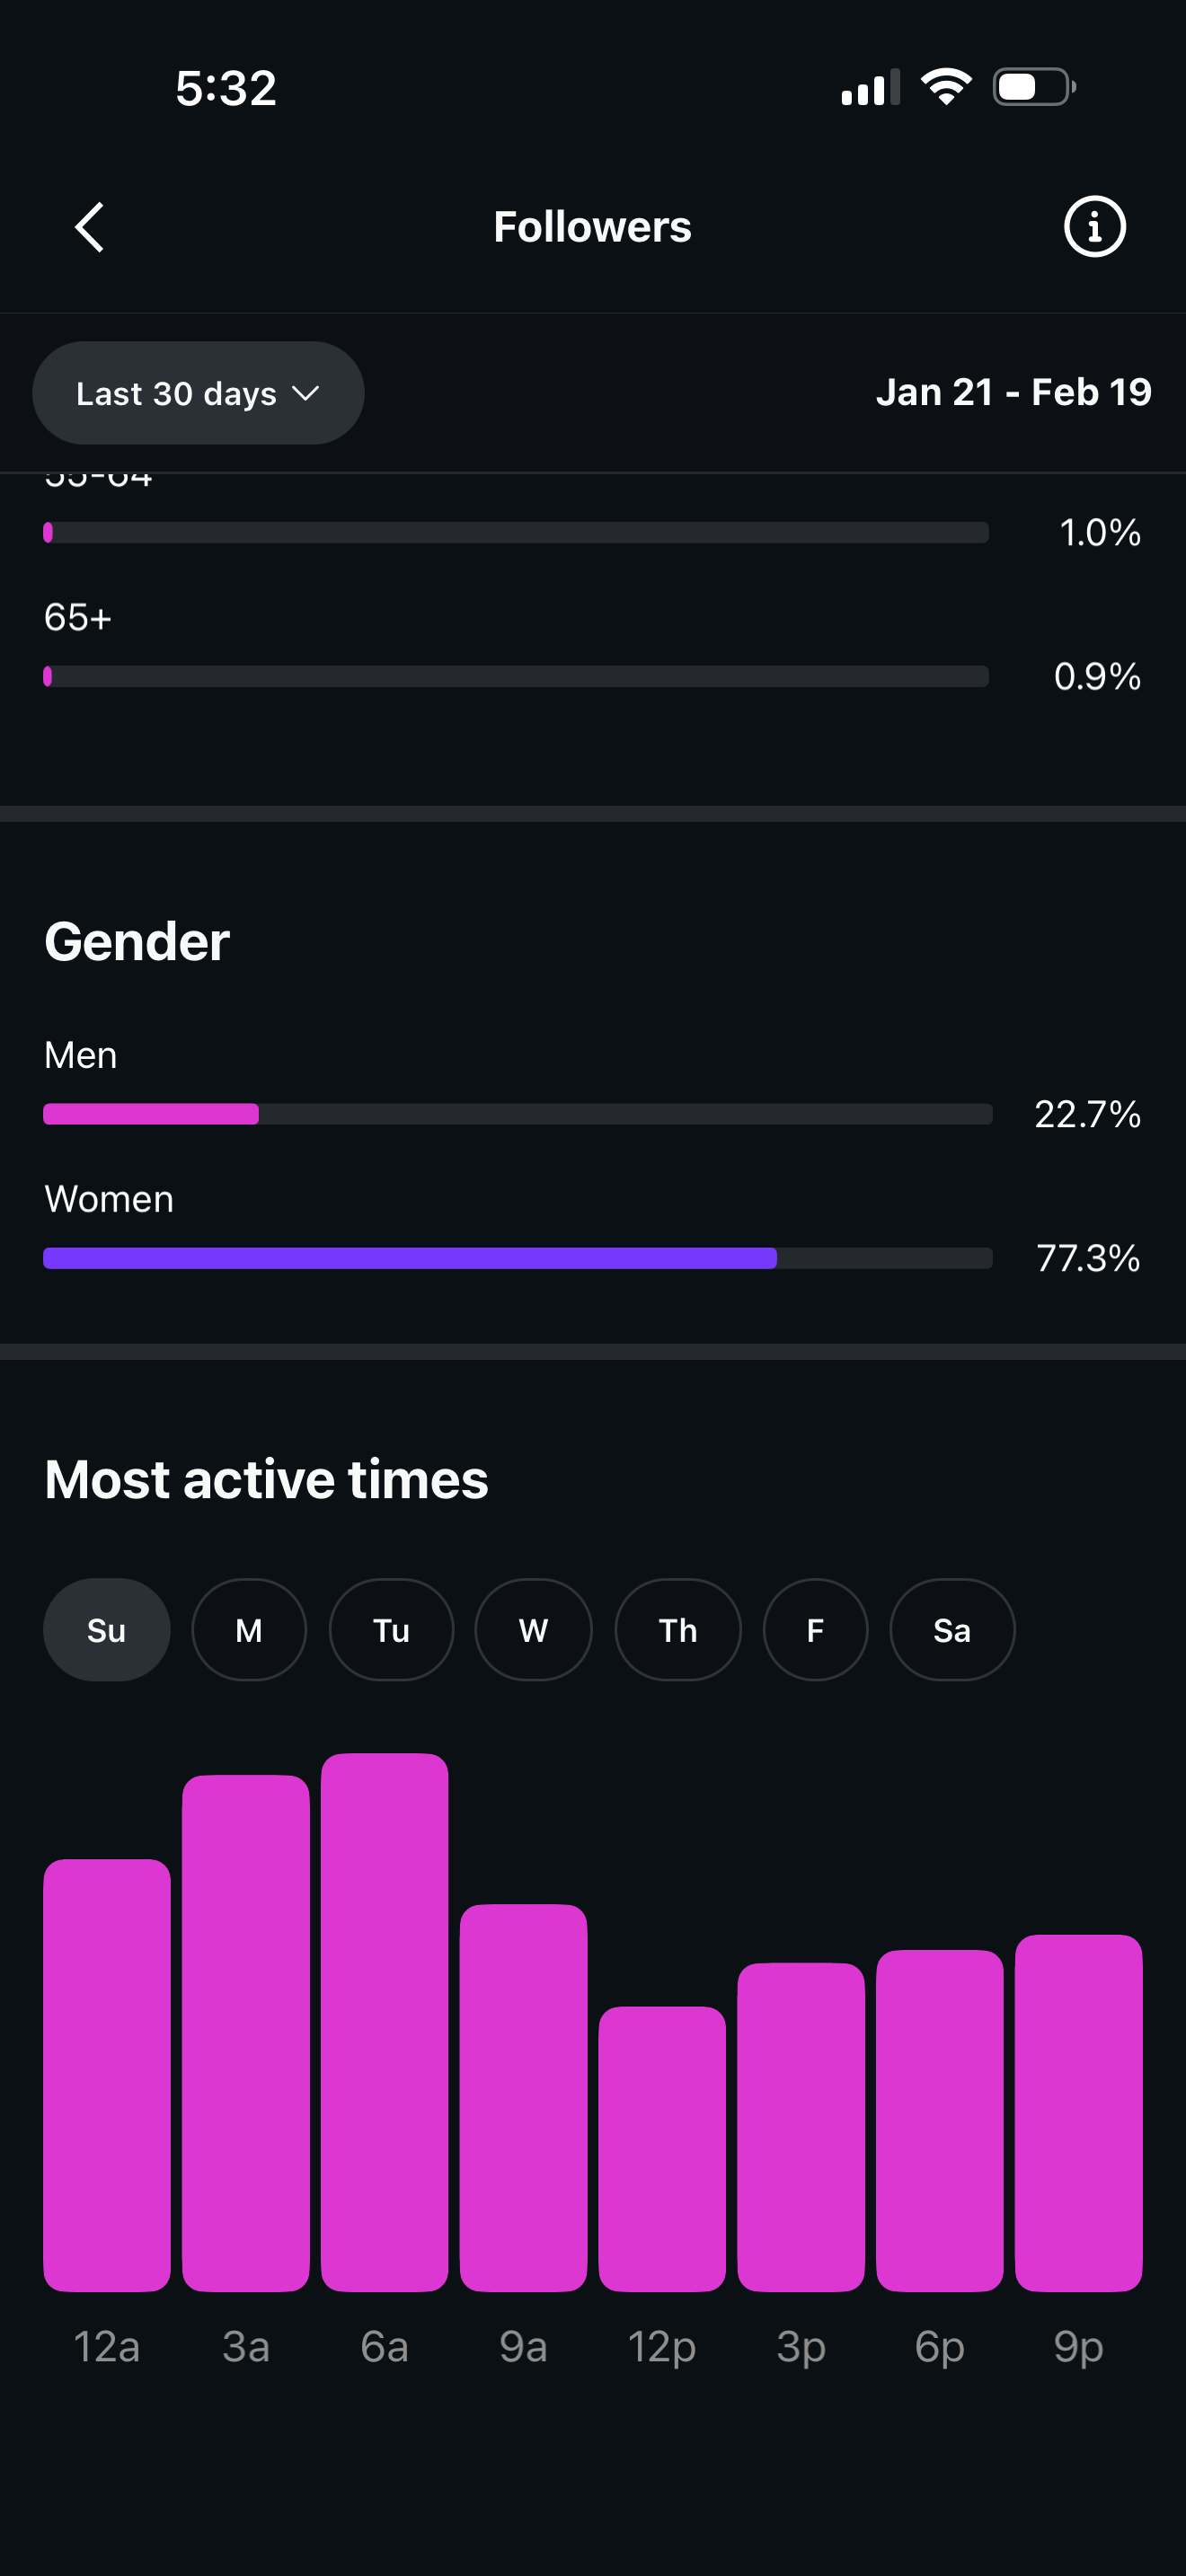Select the Su day toggle
Screen dimensions: 1186x2576
coord(106,1630)
